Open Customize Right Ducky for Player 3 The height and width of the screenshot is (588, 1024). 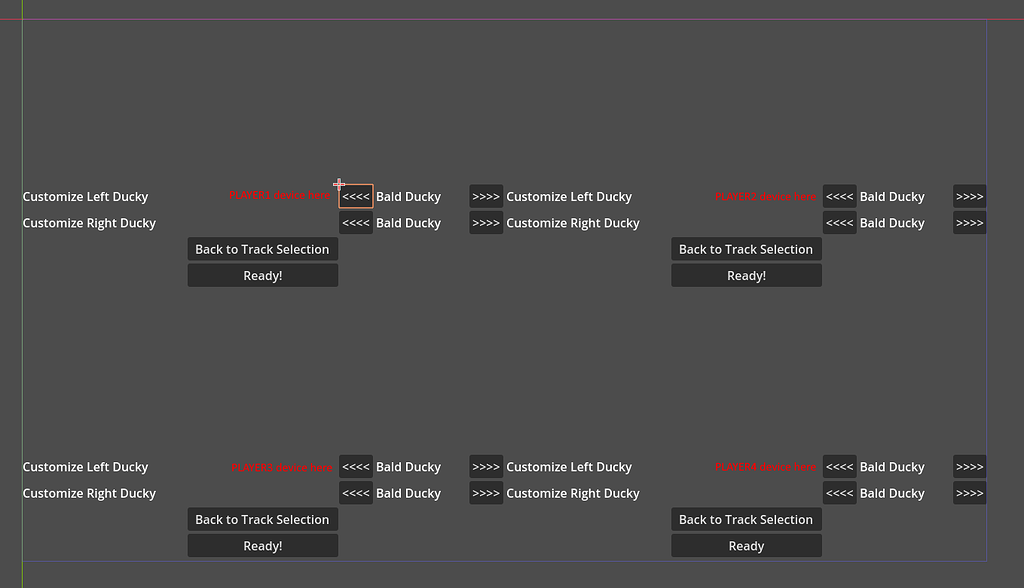[x=89, y=492]
